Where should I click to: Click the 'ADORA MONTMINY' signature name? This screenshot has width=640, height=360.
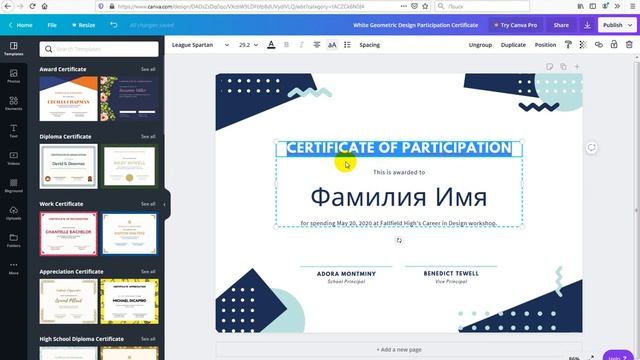click(346, 274)
